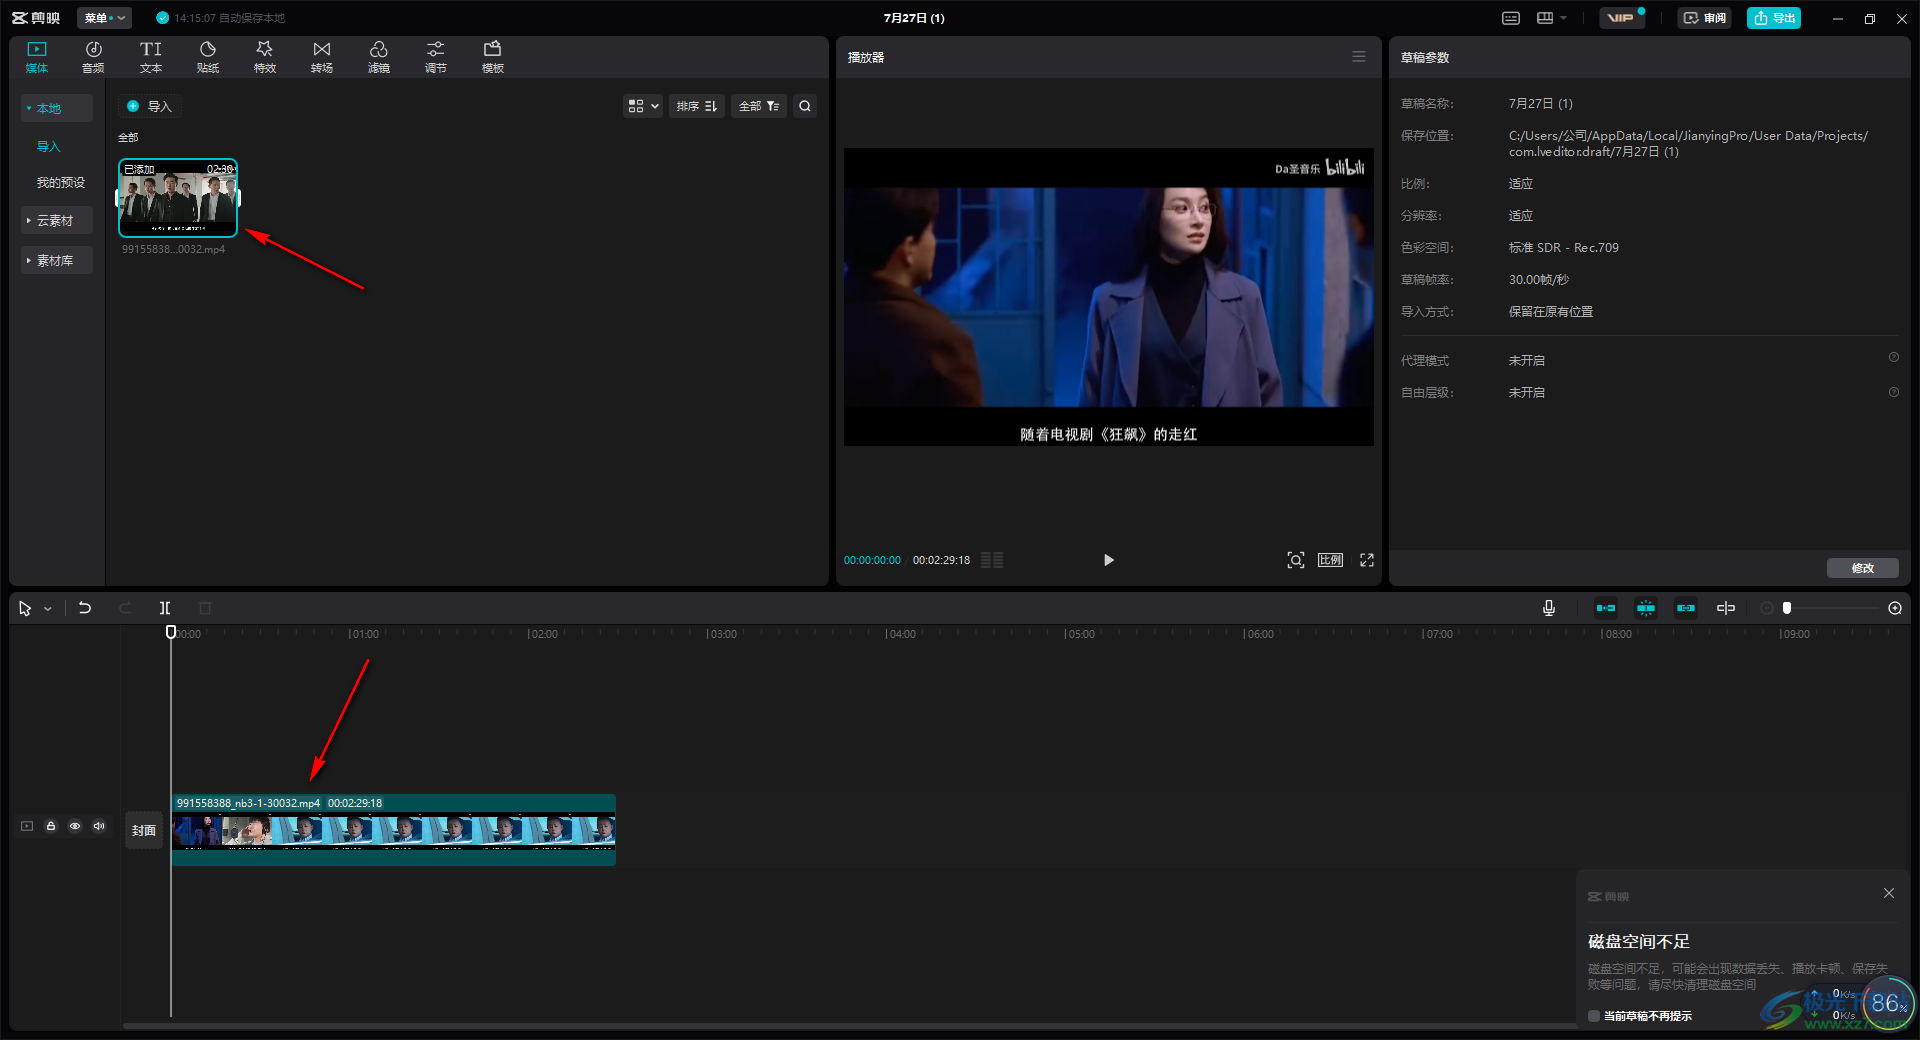
Task: Click the player focus/snapshot frame icon
Action: point(1296,560)
